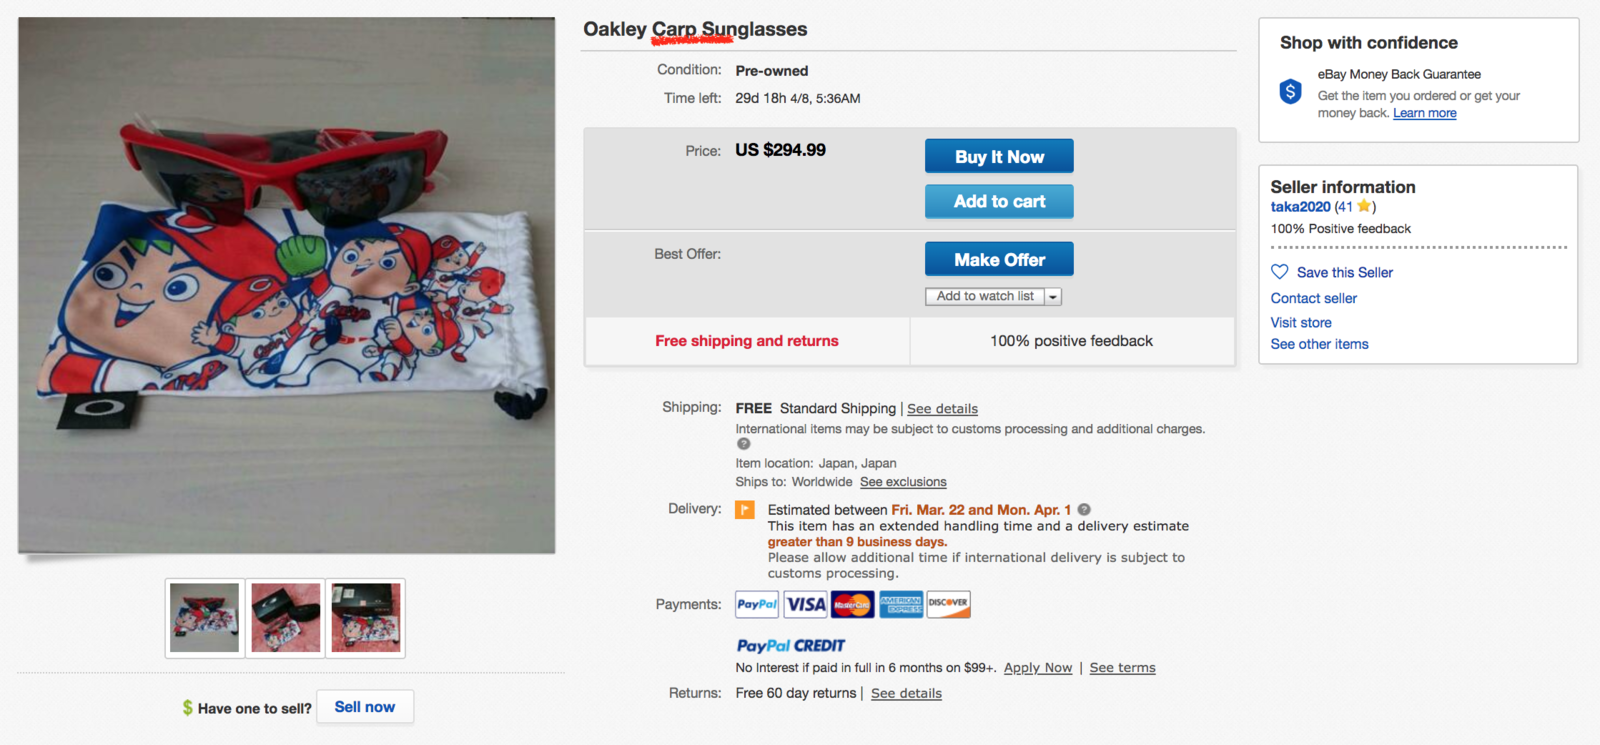Click the American Express payment logo
This screenshot has width=1600, height=745.
click(x=901, y=604)
